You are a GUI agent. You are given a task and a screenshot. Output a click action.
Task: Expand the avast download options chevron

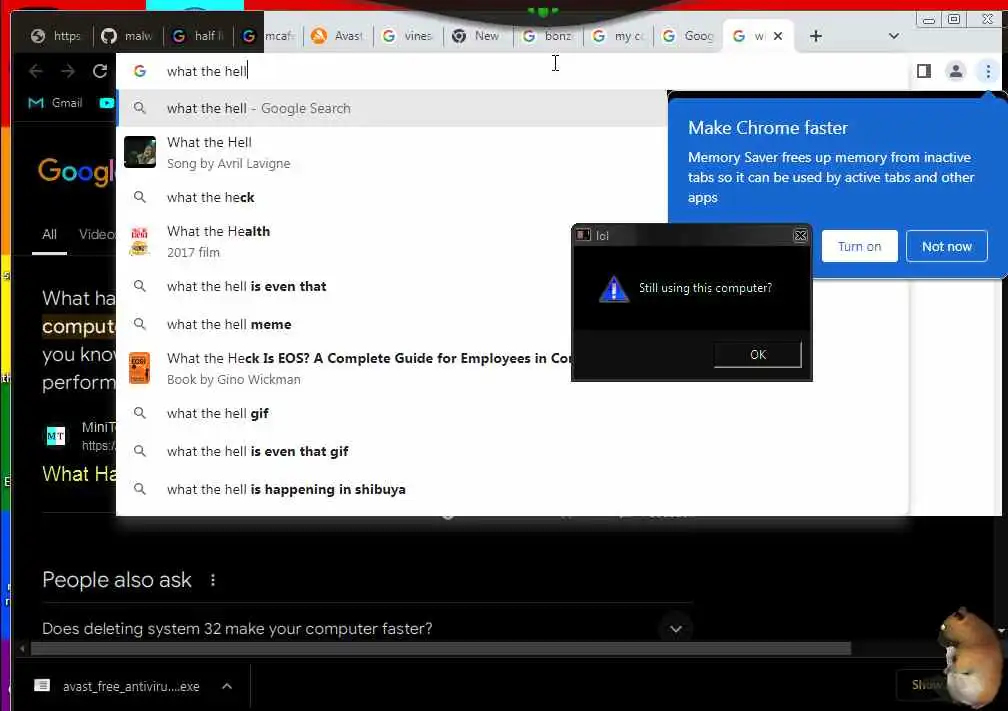[x=227, y=687]
